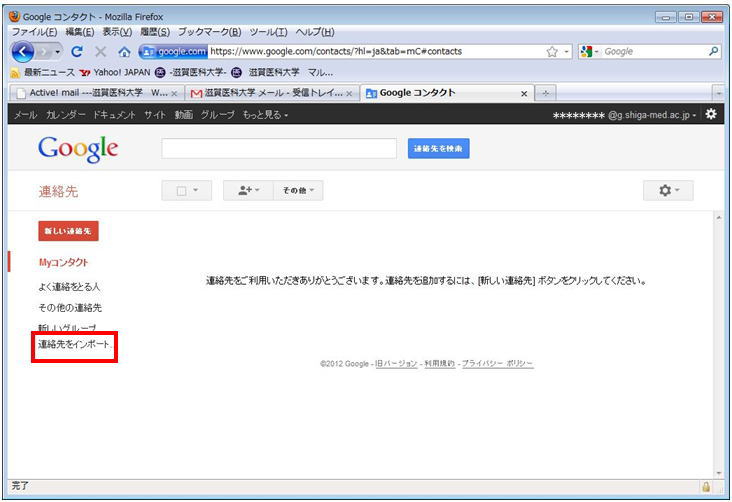
Task: Open the history dropdown next to navigation arrows
Action: (x=57, y=51)
